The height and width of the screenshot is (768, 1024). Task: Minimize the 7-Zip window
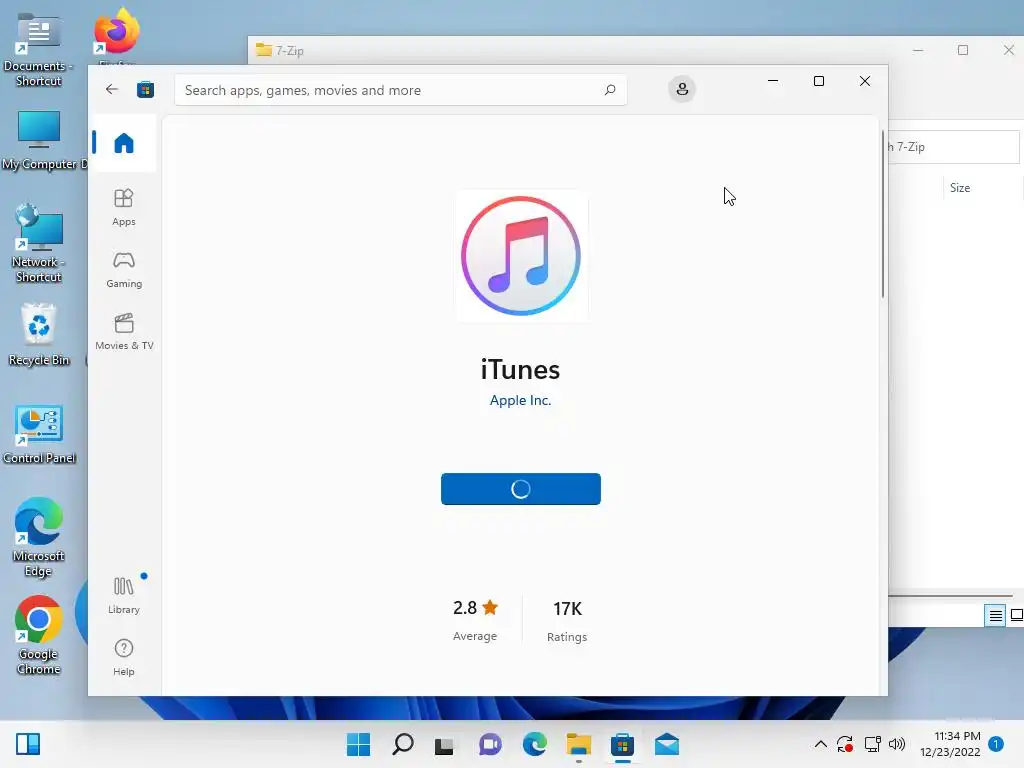point(918,50)
